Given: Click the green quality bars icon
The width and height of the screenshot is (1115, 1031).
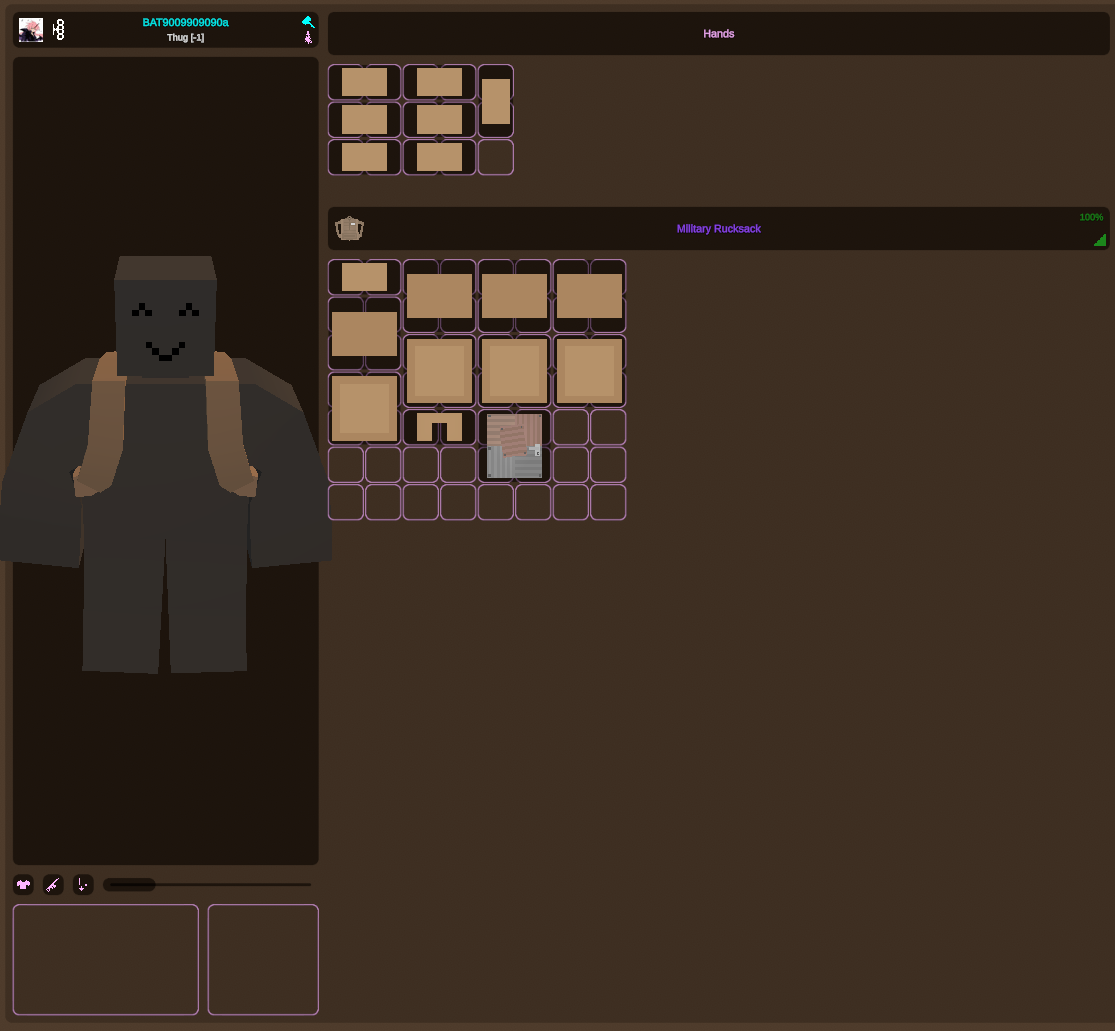Looking at the screenshot, I should pos(1100,240).
